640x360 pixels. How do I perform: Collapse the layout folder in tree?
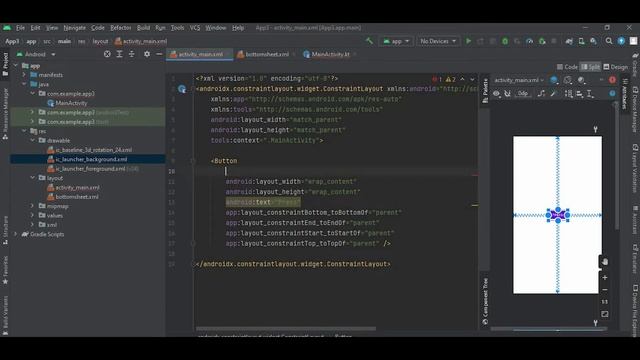(33, 178)
